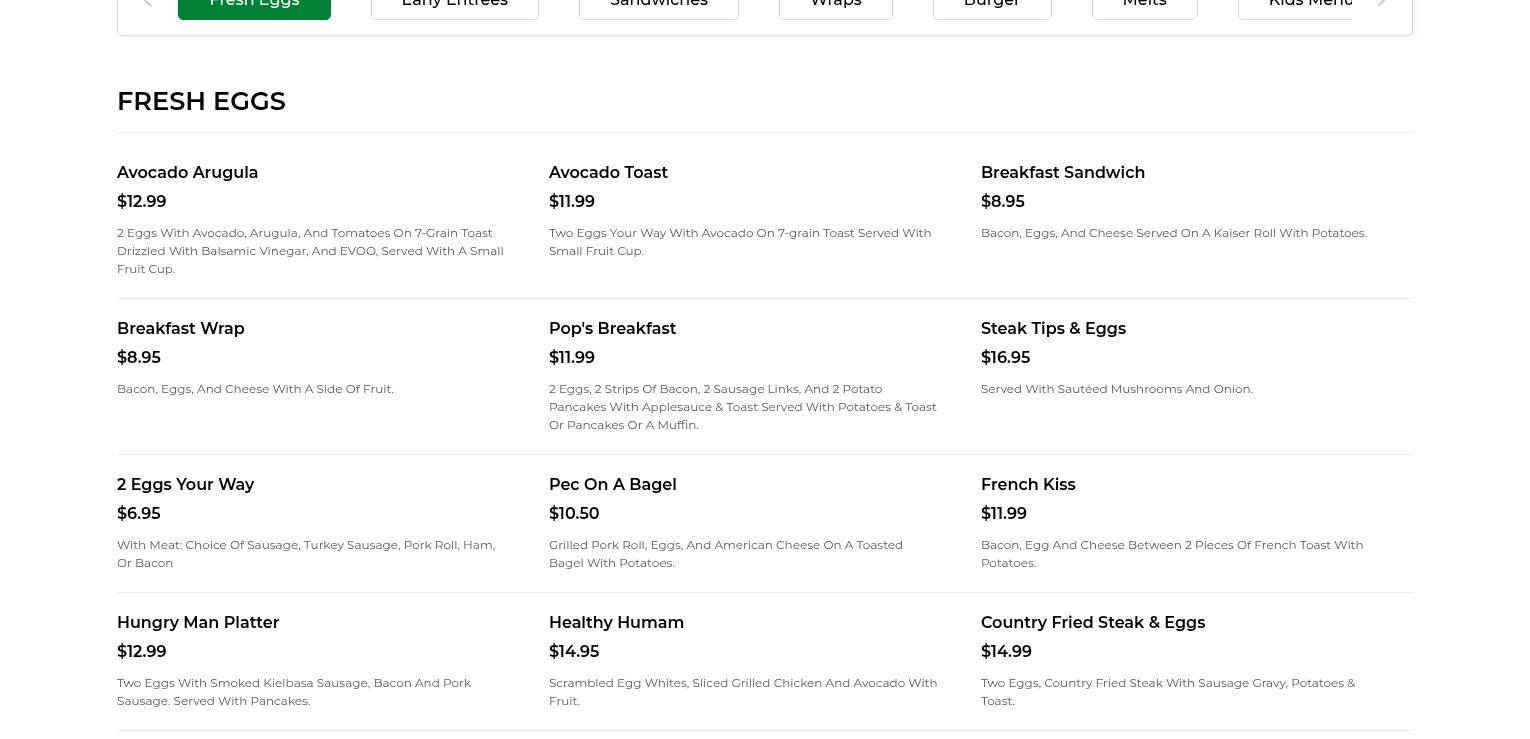Go to the Burger category tab
The image size is (1530, 739).
click(x=991, y=6)
